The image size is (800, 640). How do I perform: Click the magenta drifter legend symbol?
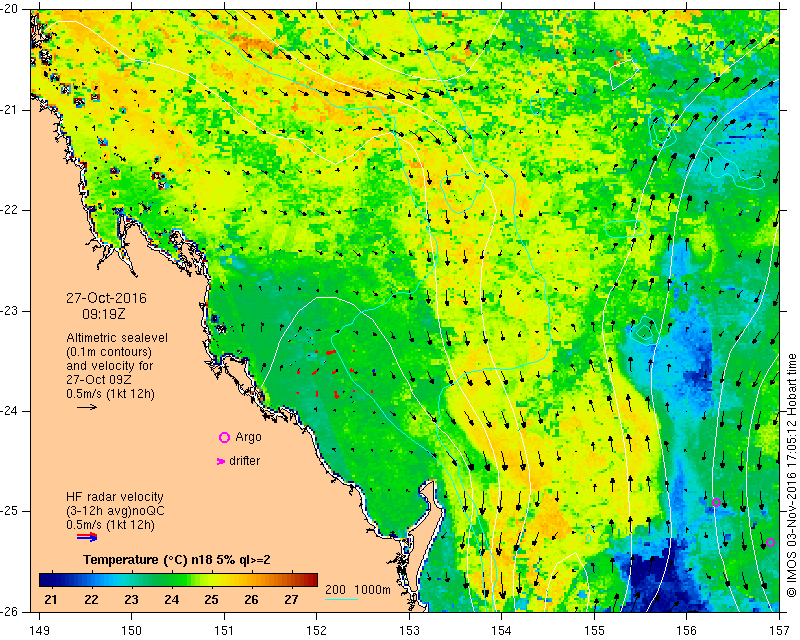[221, 461]
